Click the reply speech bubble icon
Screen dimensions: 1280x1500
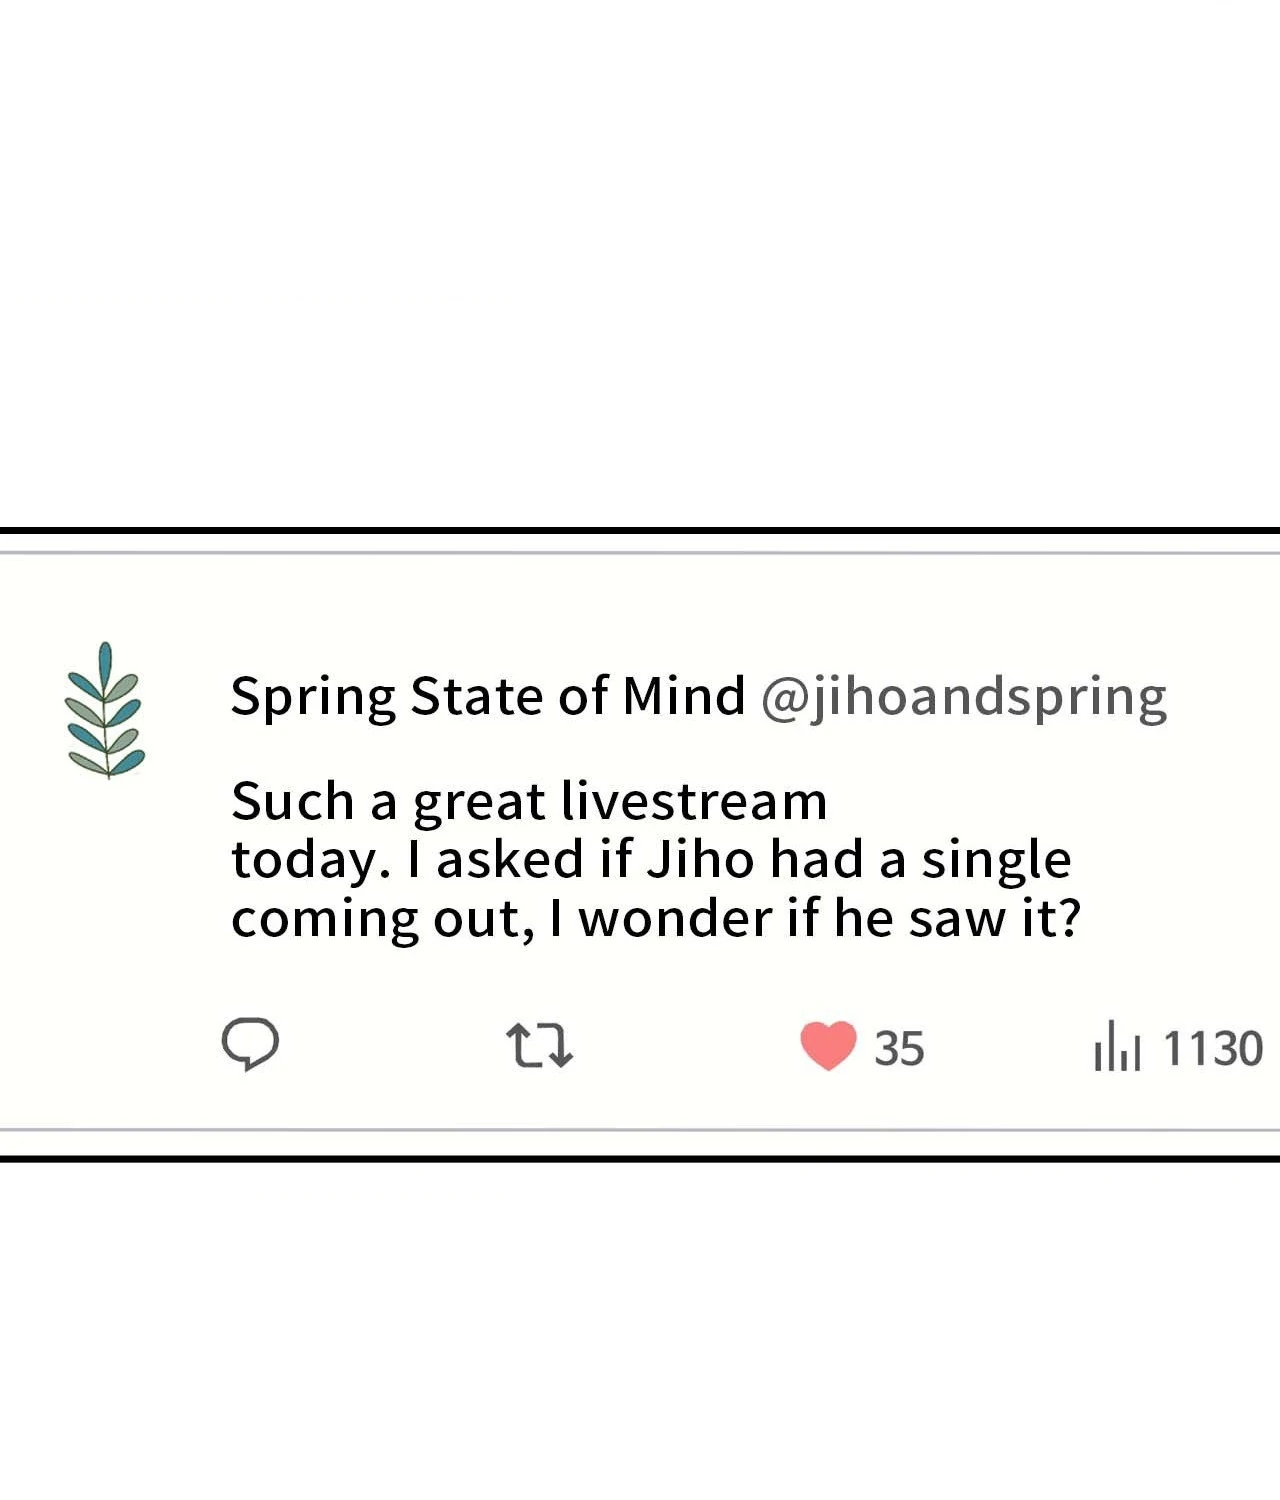tap(250, 1045)
